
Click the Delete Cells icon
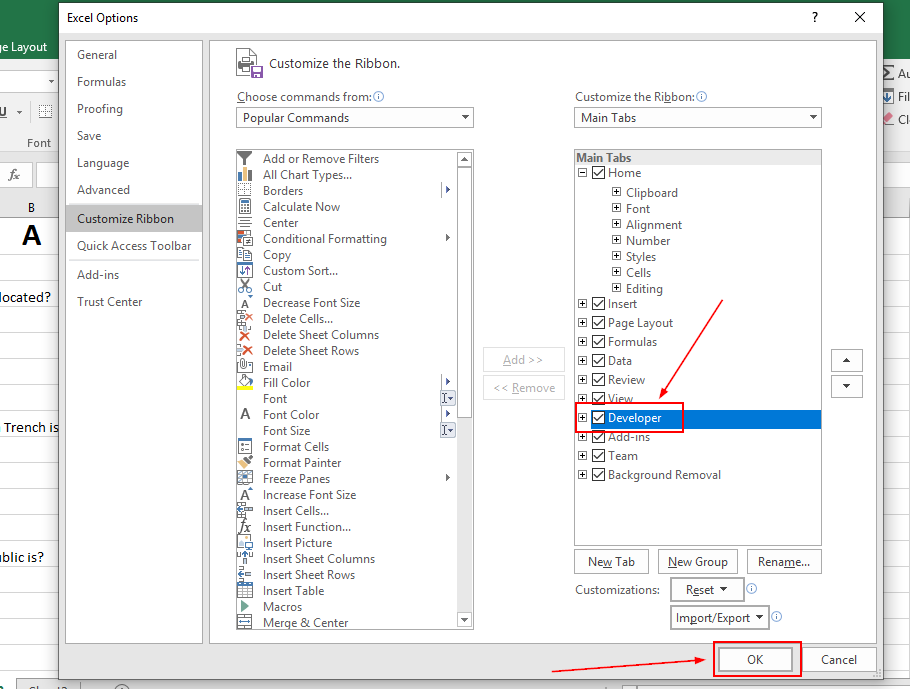click(x=245, y=319)
